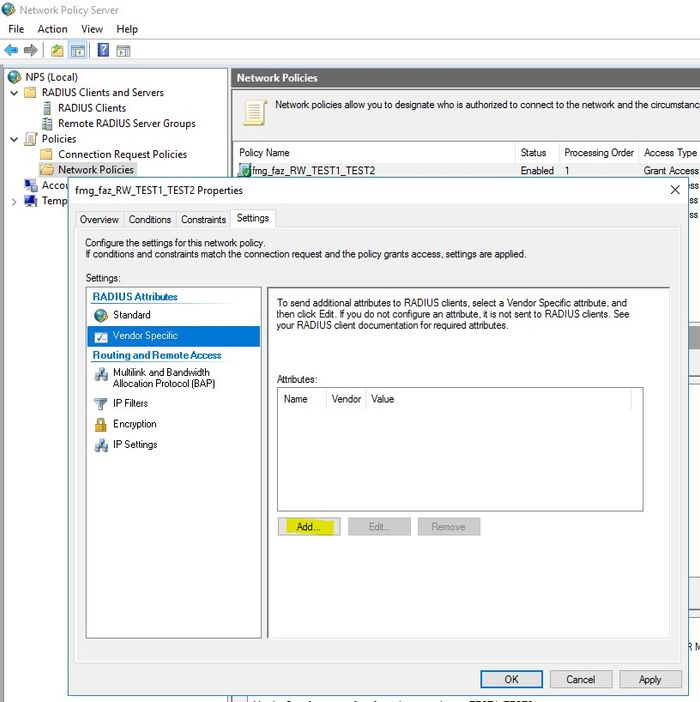Close the Properties dialog with X
Screen dimensions: 700x702
[675, 189]
